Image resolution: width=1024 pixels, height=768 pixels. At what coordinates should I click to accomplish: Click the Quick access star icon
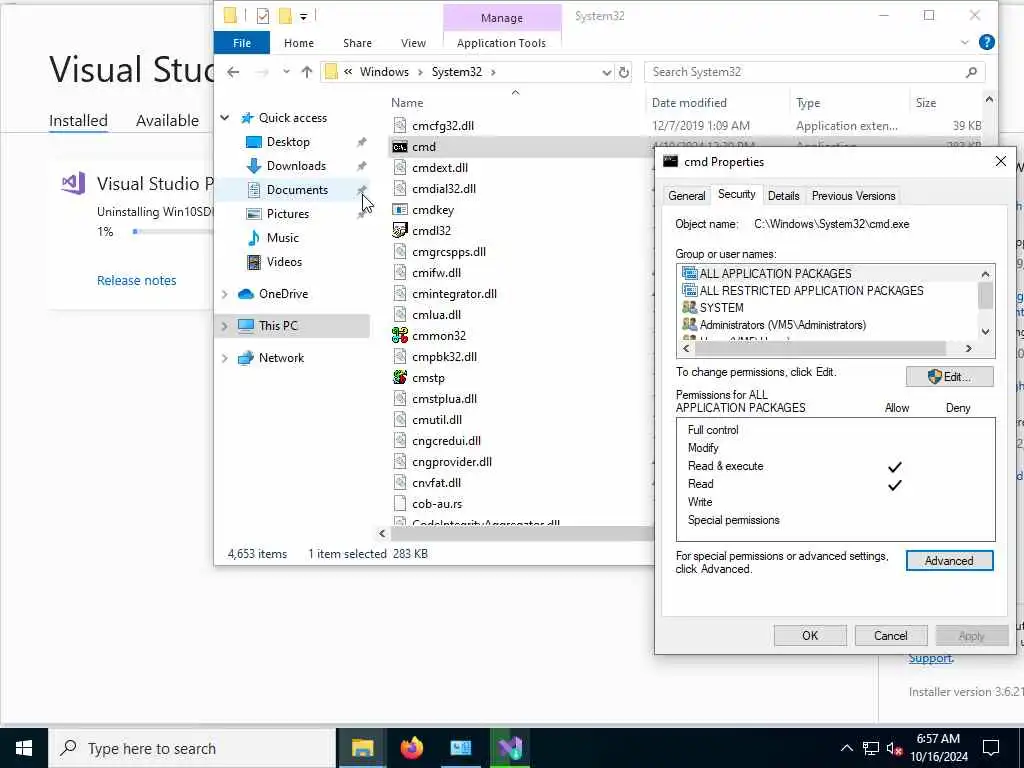[x=247, y=118]
